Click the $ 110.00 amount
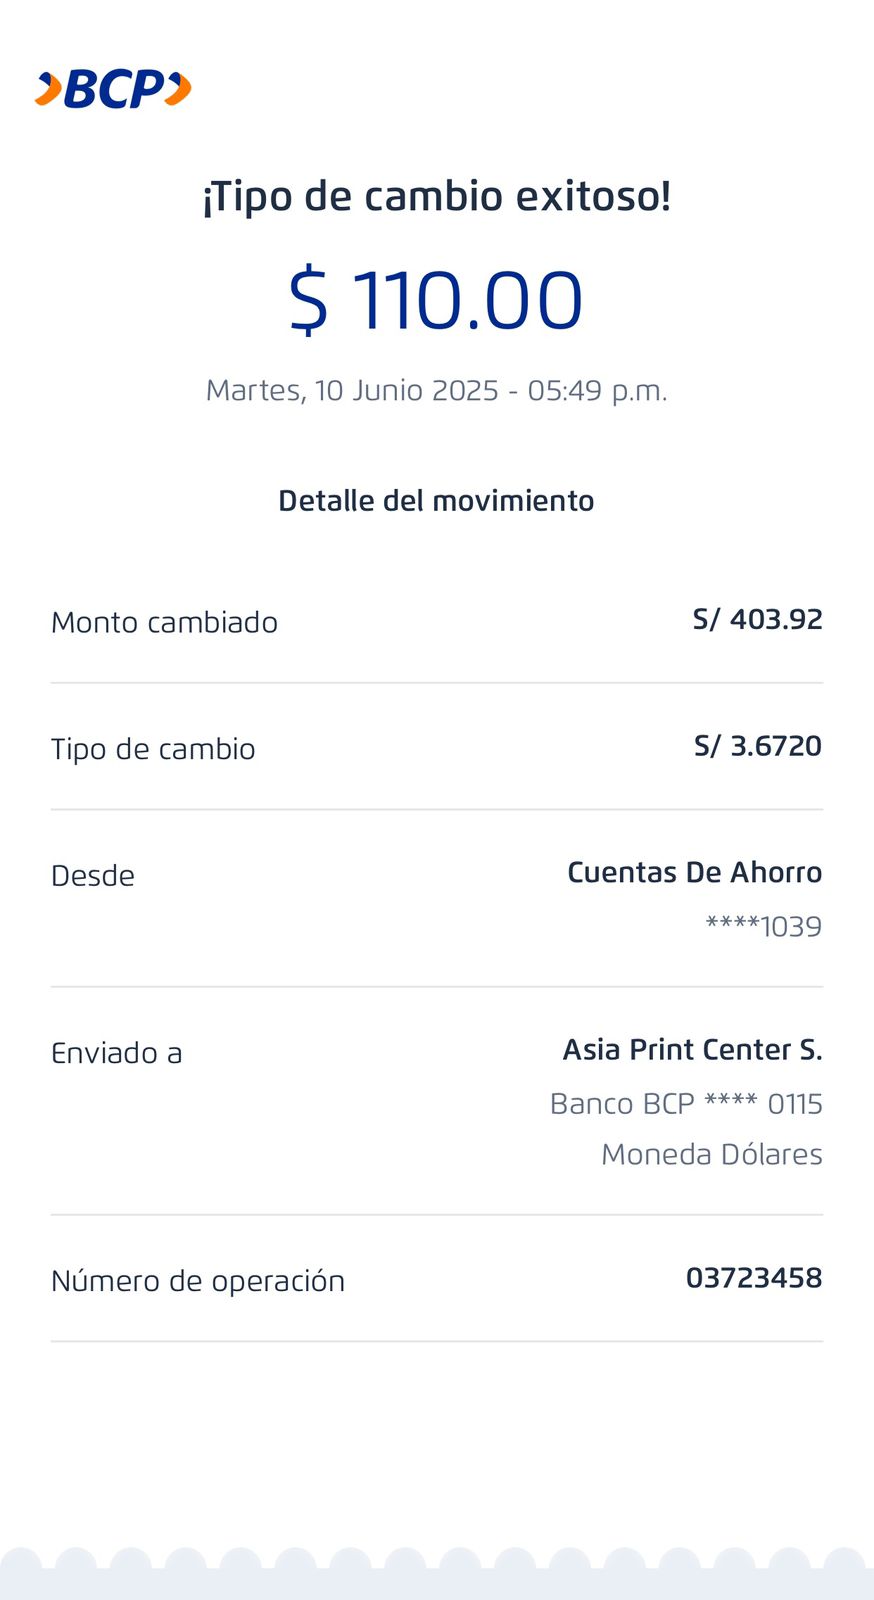Viewport: 874px width, 1600px height. [x=436, y=300]
